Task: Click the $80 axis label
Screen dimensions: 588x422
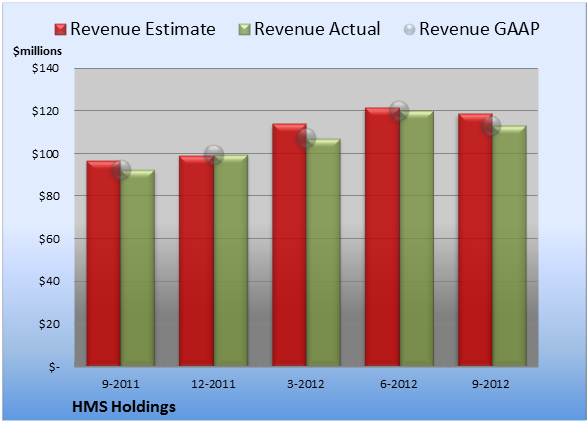Action: click(x=49, y=196)
